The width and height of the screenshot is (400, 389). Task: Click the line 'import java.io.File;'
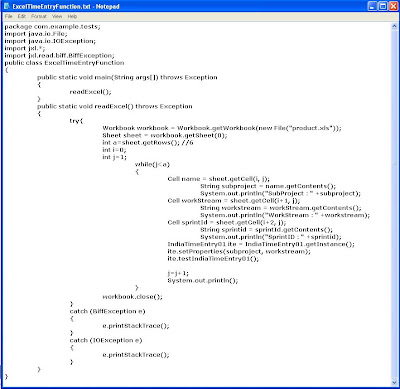click(36, 34)
